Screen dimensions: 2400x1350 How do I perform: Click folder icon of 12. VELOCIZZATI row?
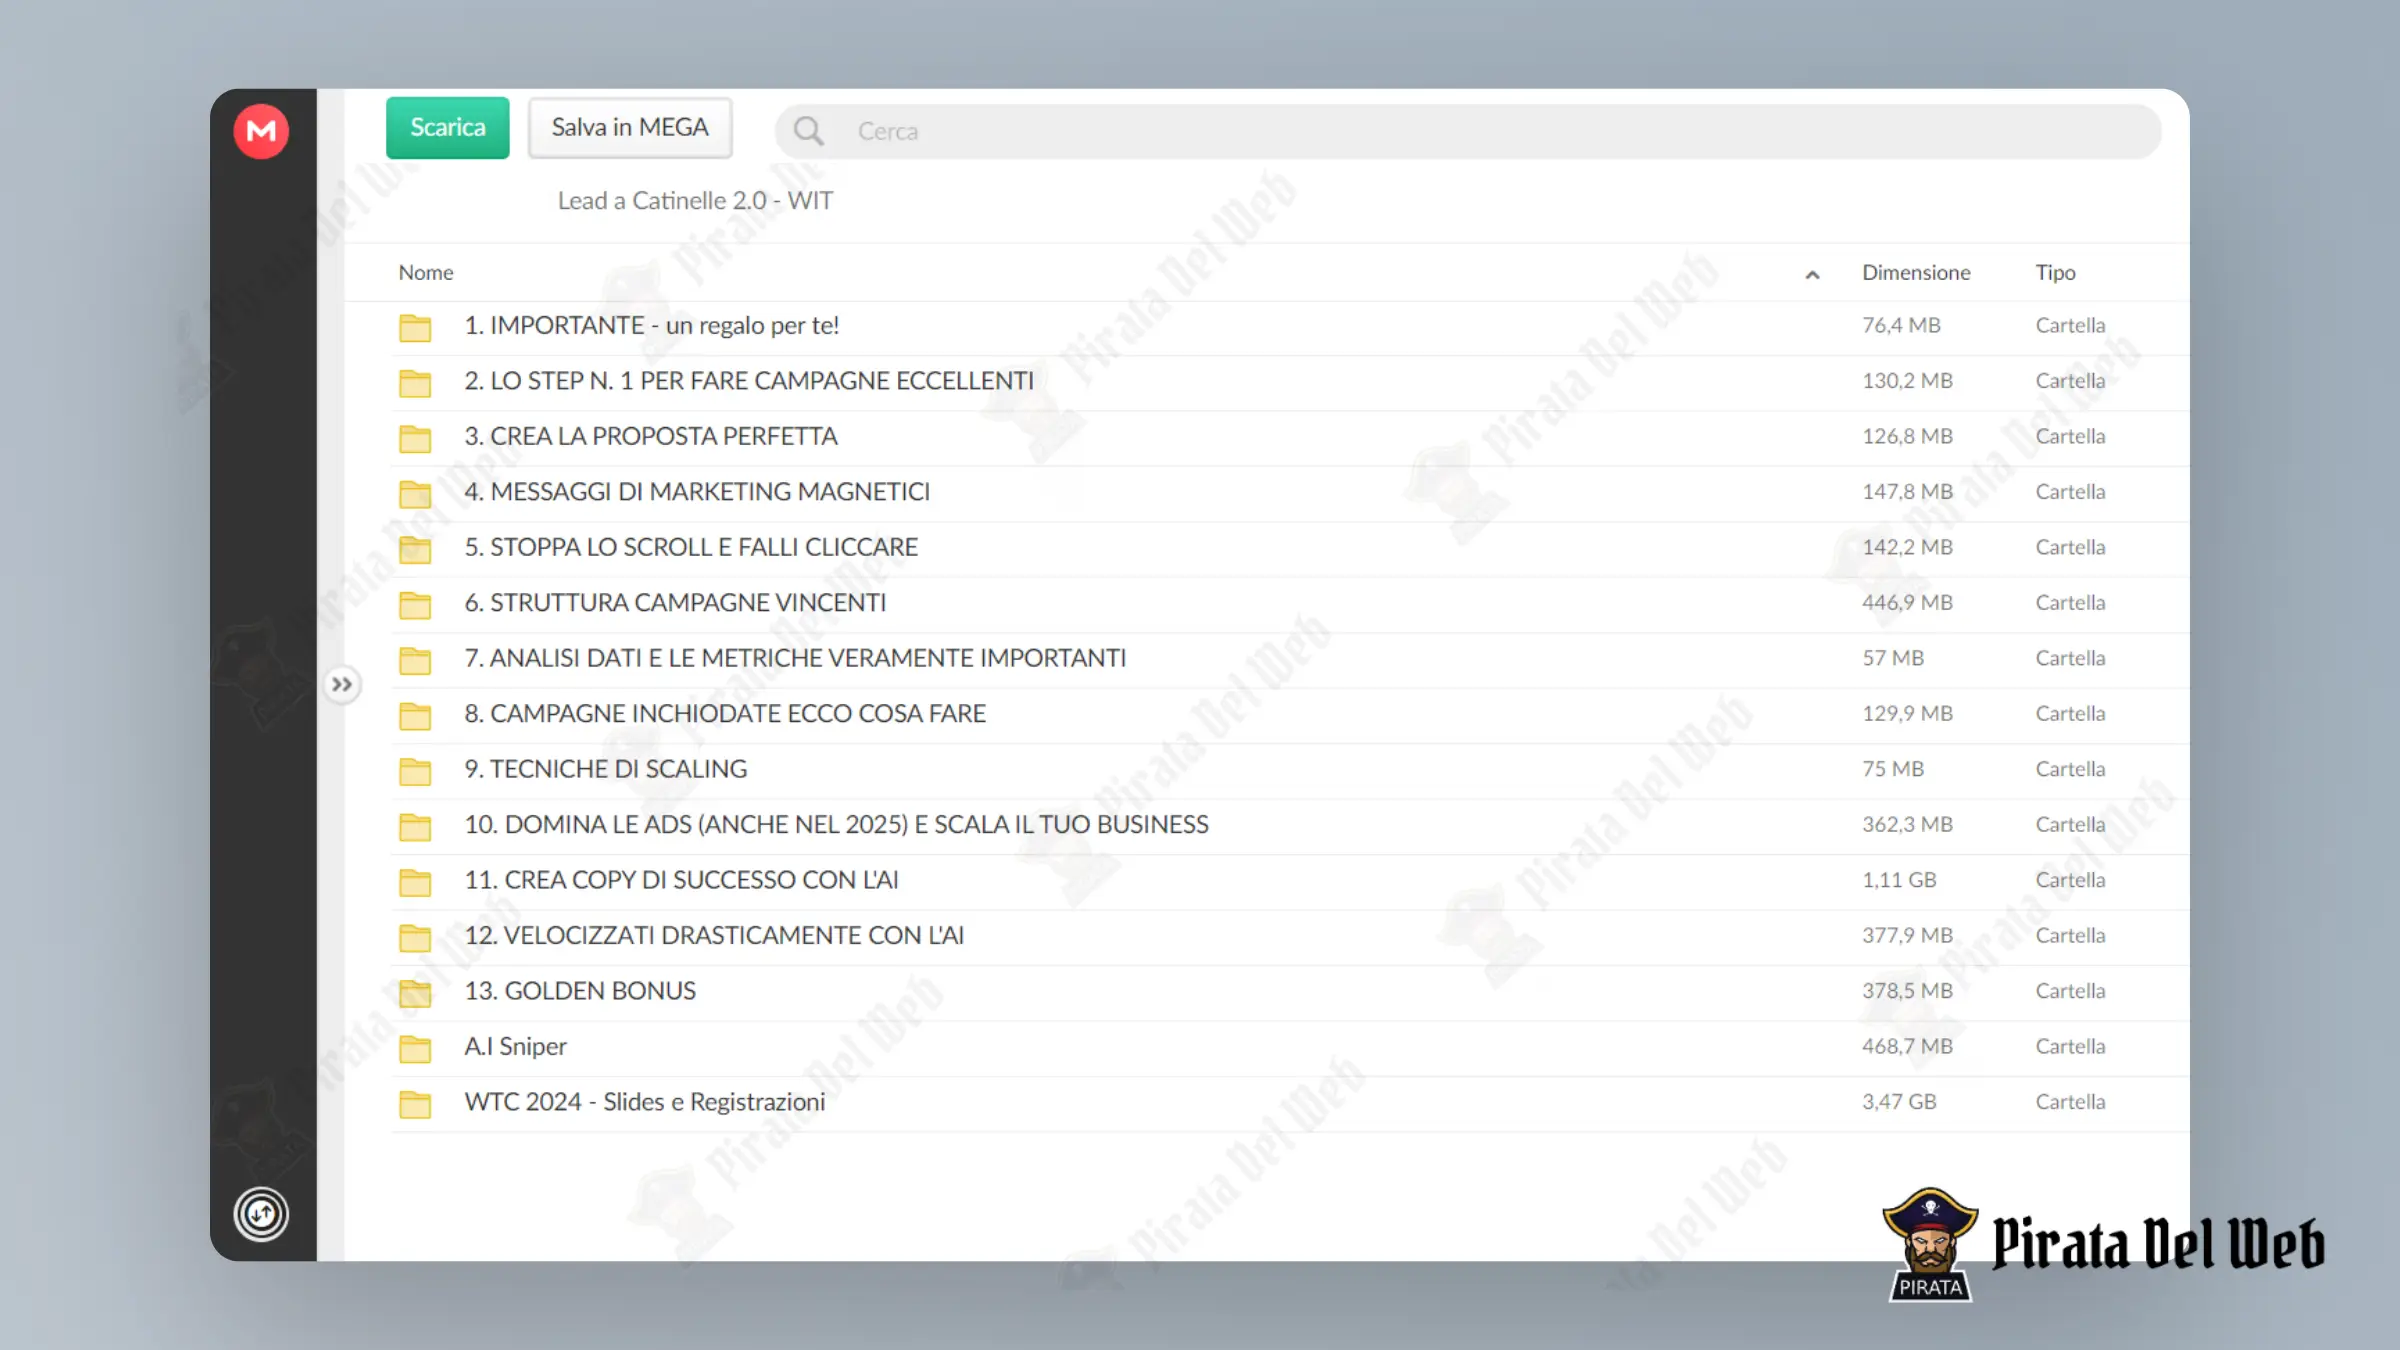pyautogui.click(x=415, y=938)
